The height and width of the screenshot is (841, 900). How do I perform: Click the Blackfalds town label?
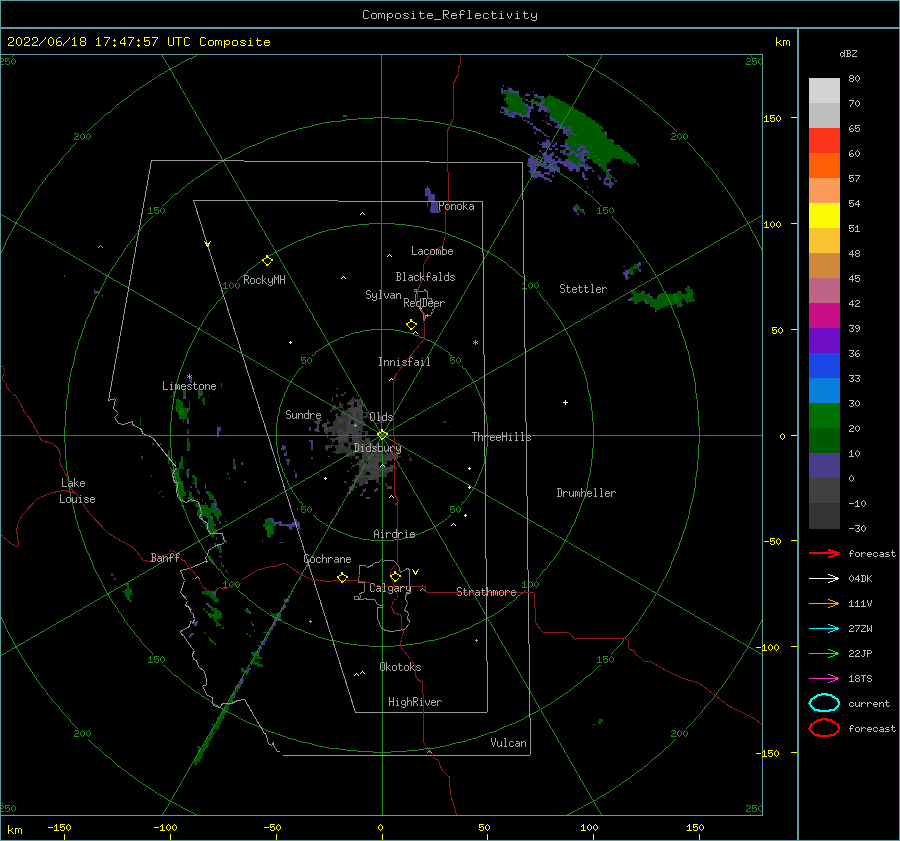click(x=425, y=277)
